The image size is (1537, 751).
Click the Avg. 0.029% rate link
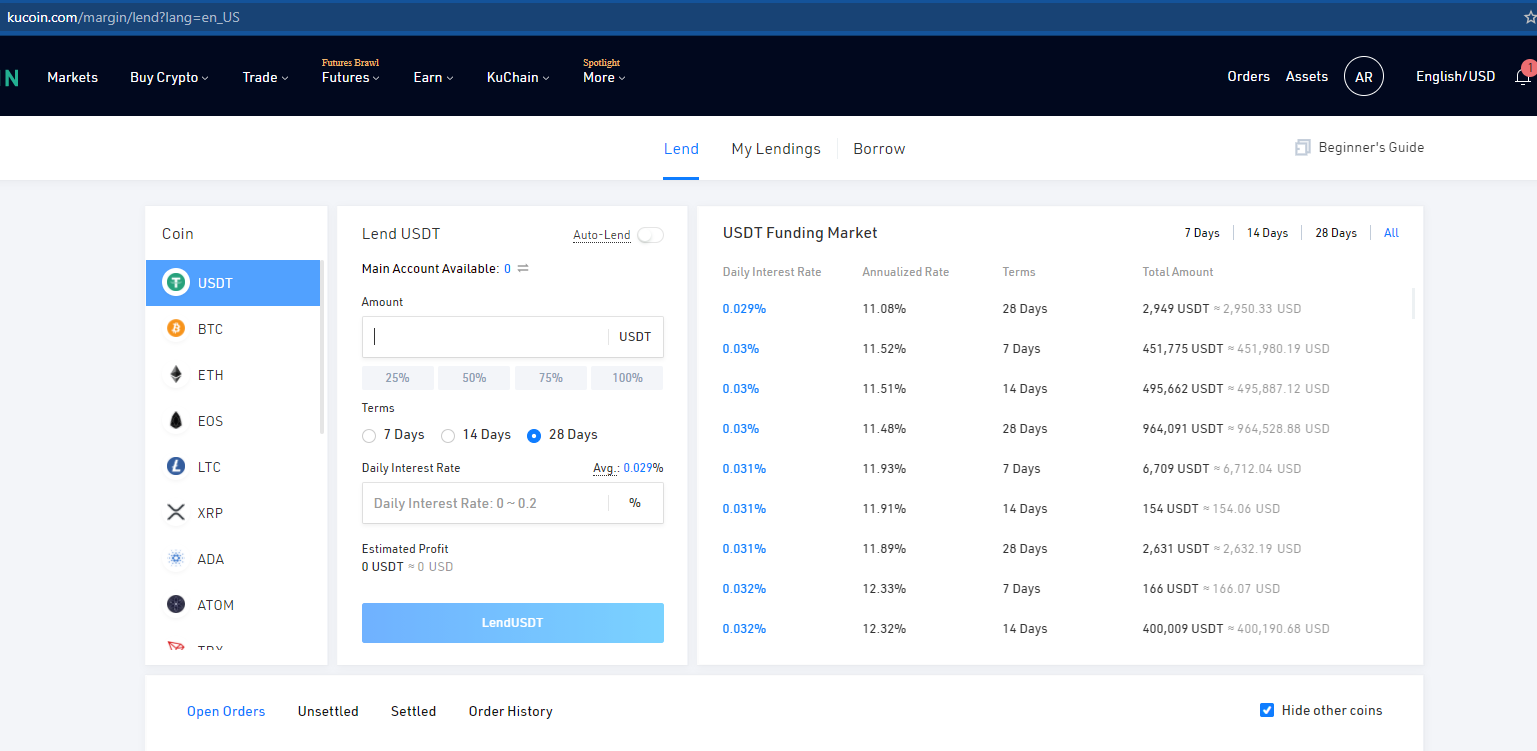click(x=628, y=468)
